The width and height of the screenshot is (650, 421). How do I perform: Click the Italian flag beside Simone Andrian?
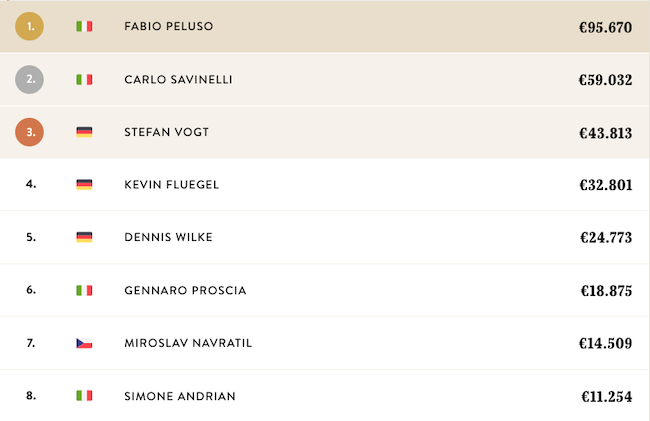click(x=84, y=396)
